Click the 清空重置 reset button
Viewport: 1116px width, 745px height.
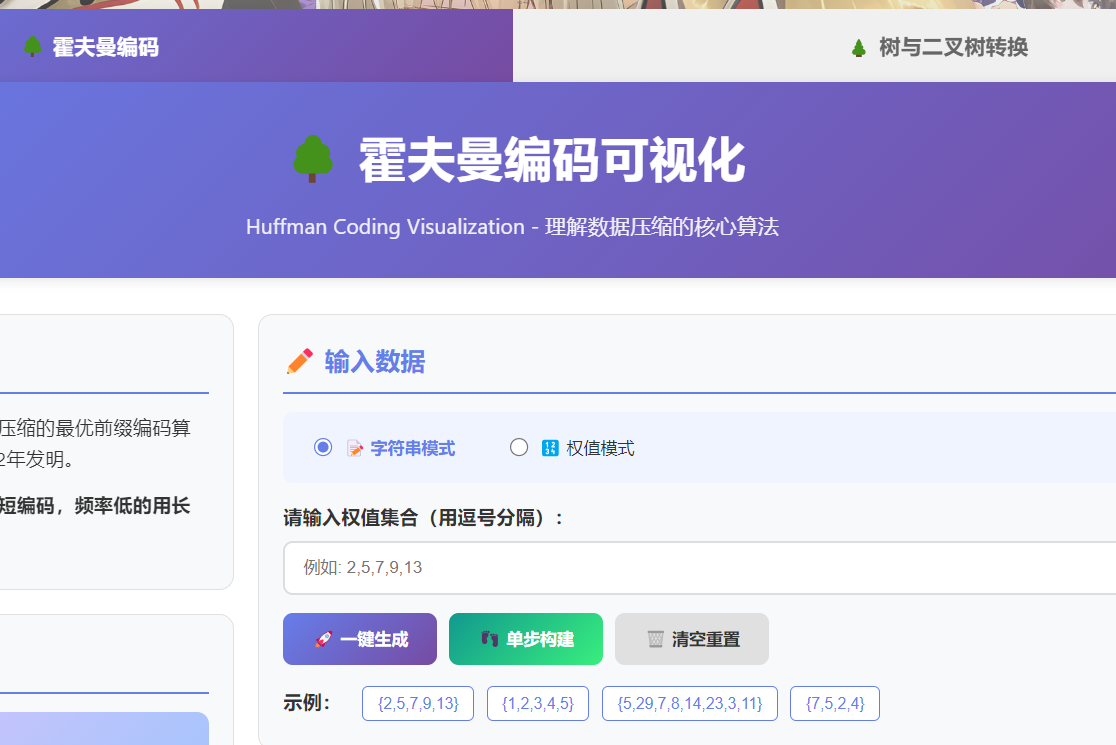pos(691,639)
